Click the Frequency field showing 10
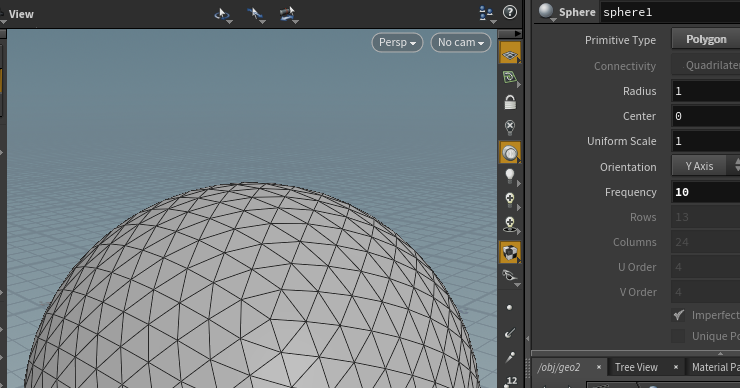 point(706,192)
